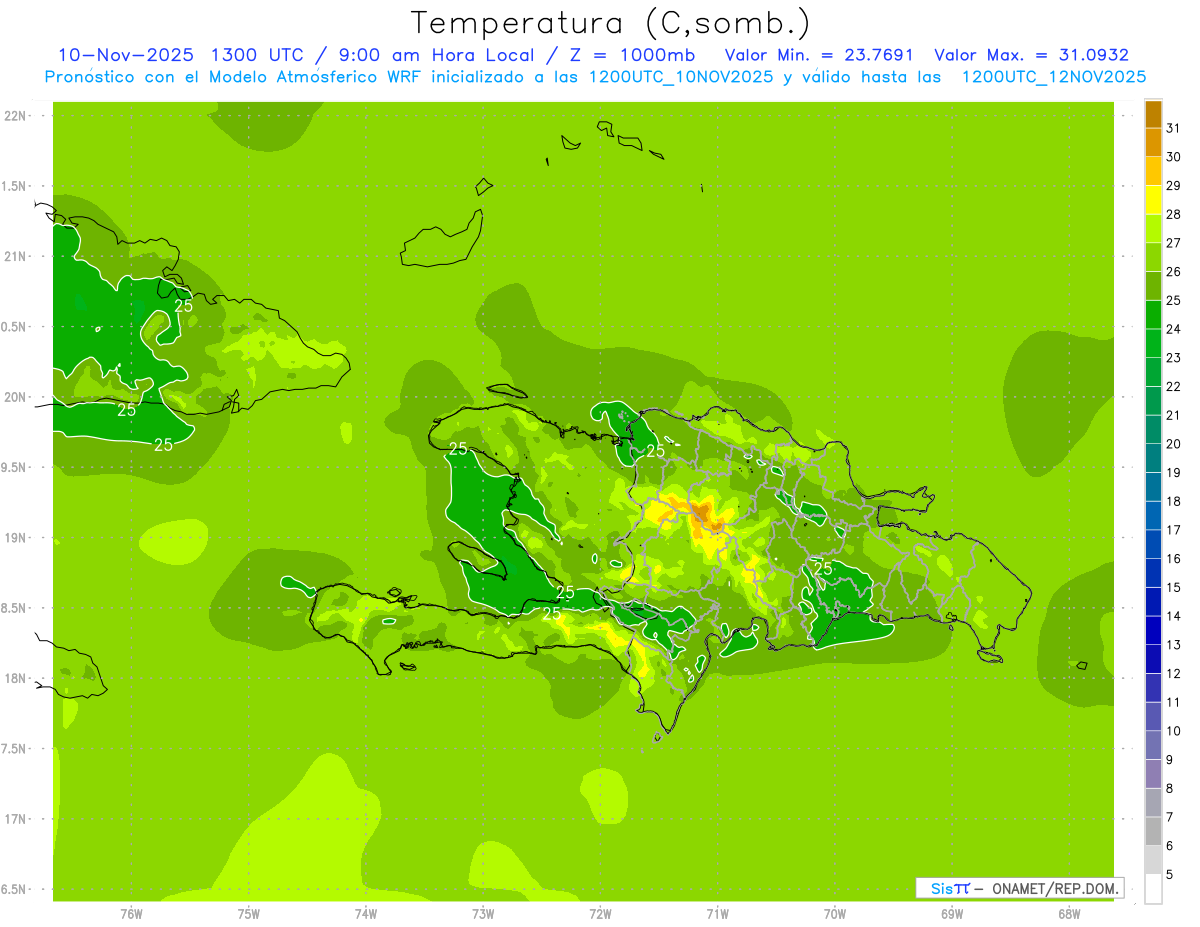1200x927 pixels.
Task: Click the colorbar value '10'
Action: click(1173, 731)
